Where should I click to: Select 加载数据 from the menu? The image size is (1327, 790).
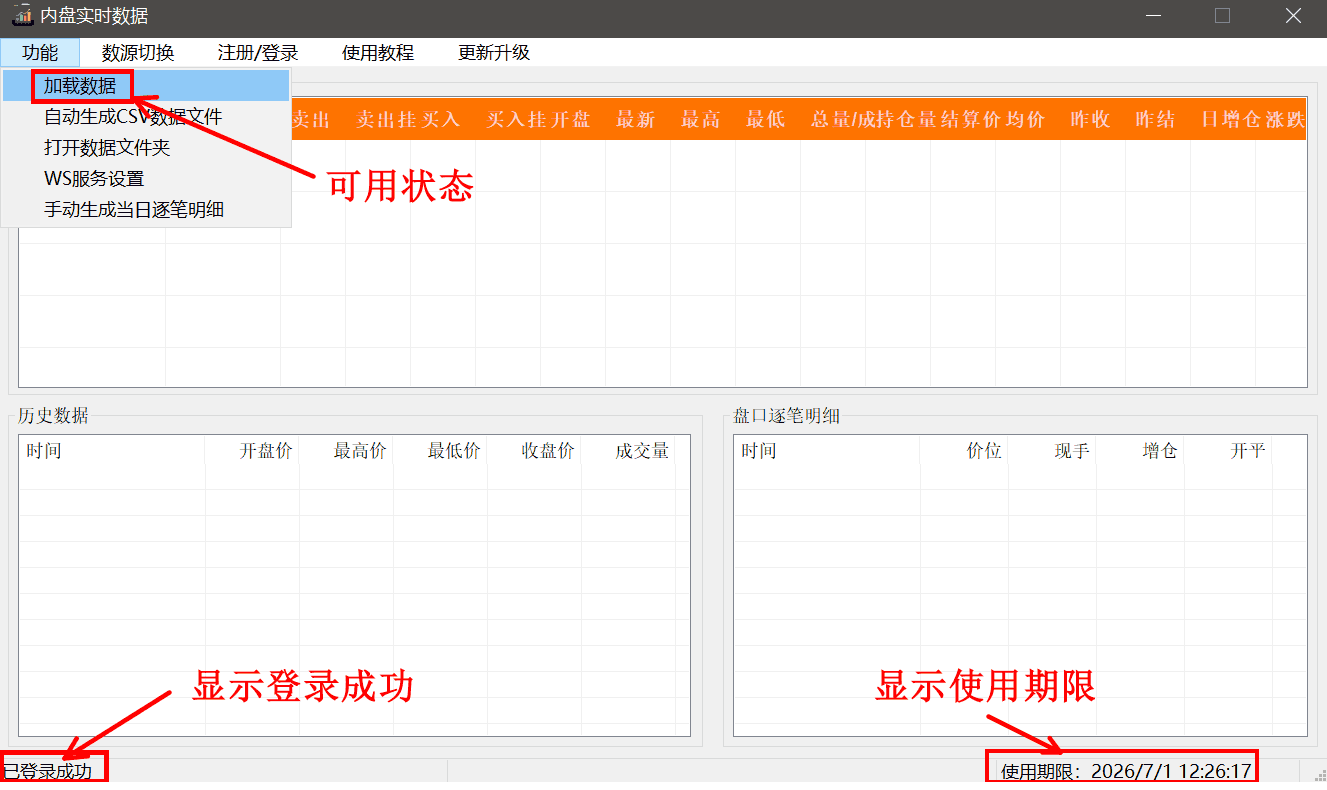tap(80, 86)
